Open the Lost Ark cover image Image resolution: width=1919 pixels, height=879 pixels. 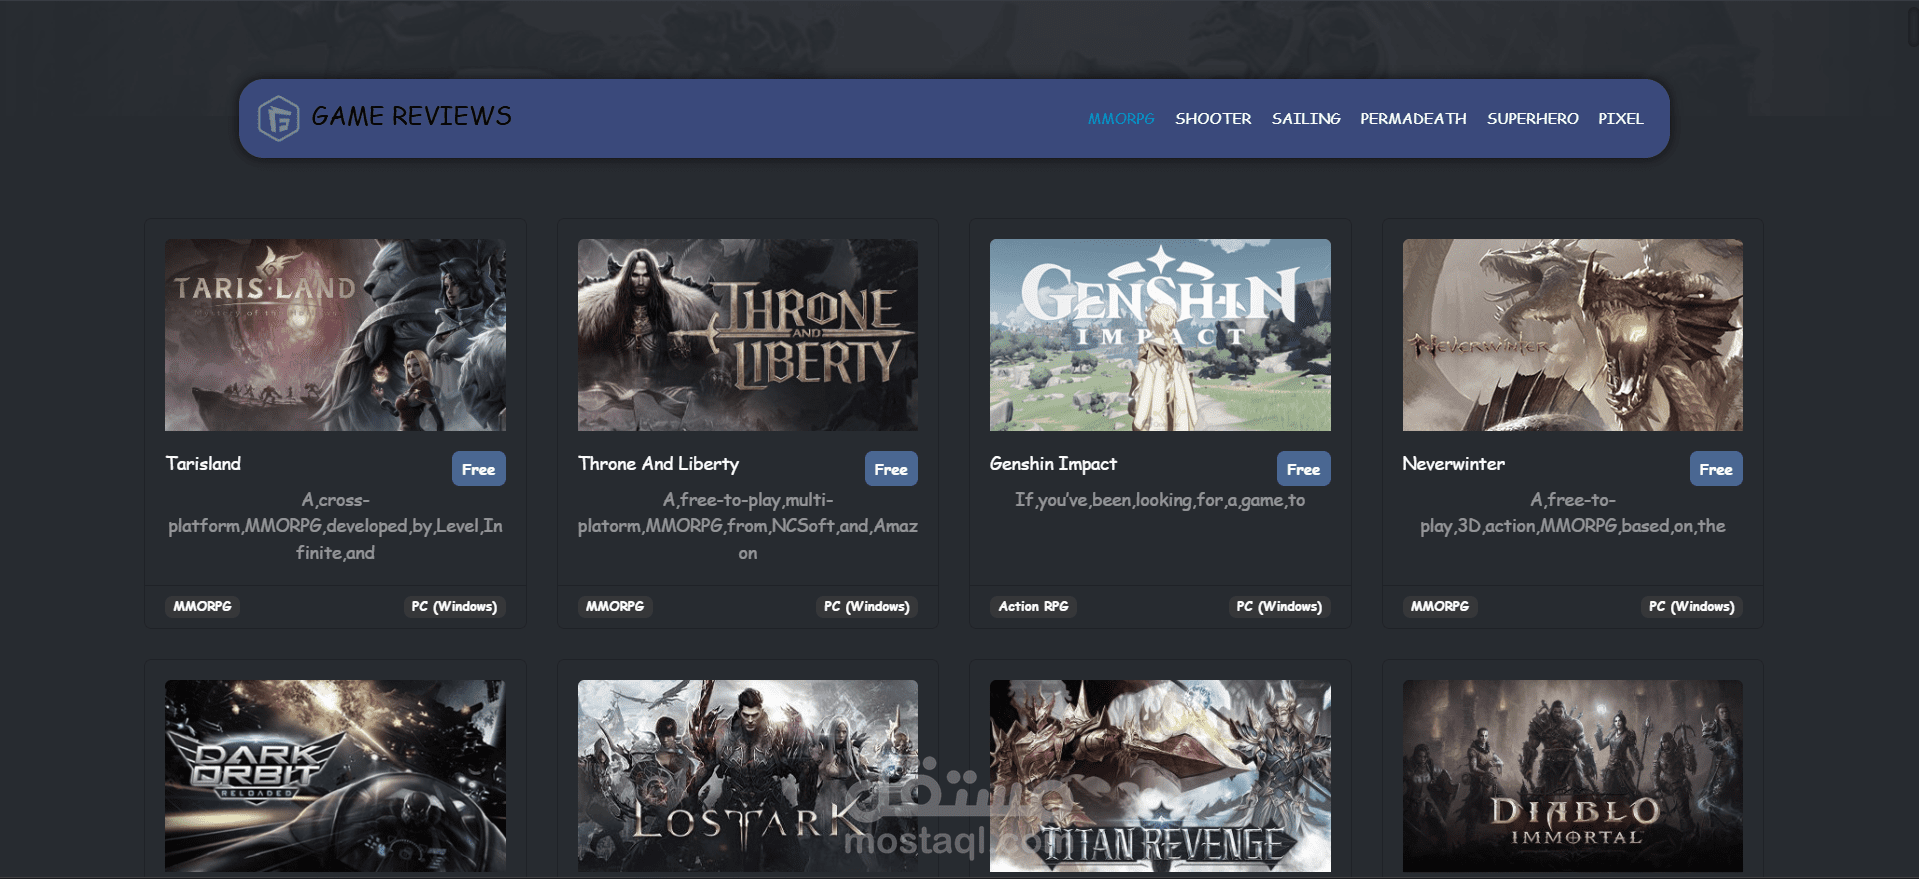[x=748, y=776]
